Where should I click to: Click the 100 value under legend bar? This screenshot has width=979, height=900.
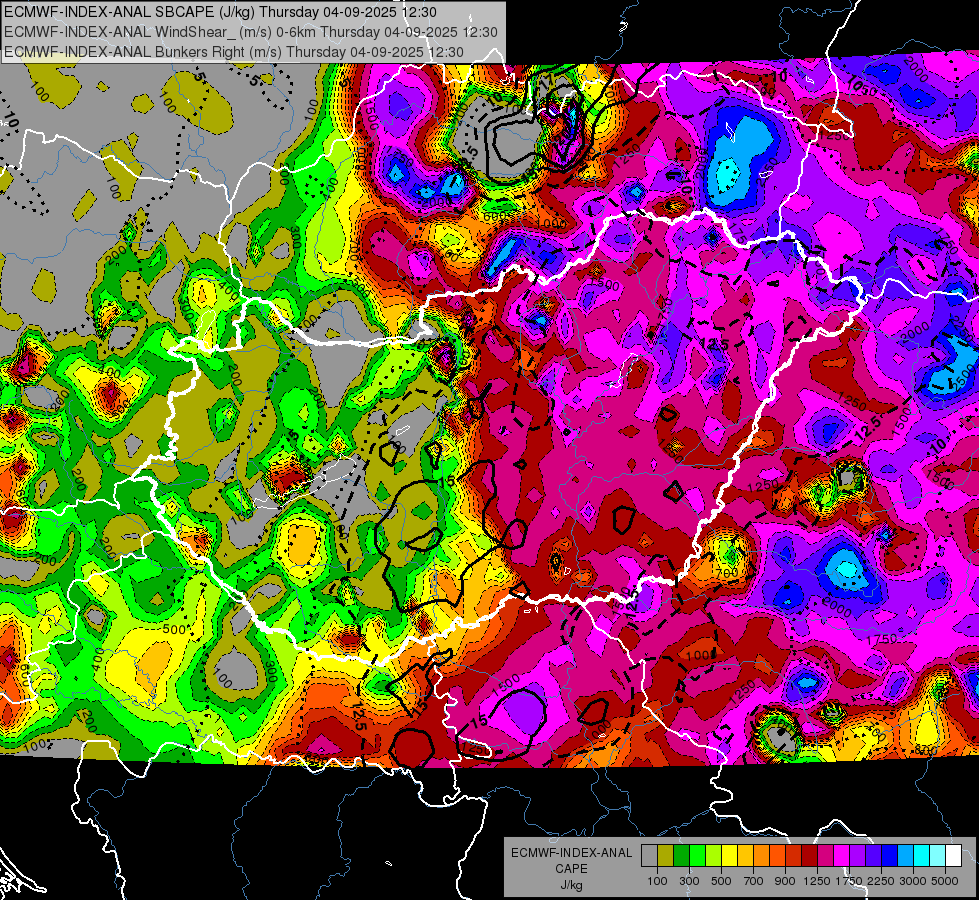(657, 881)
